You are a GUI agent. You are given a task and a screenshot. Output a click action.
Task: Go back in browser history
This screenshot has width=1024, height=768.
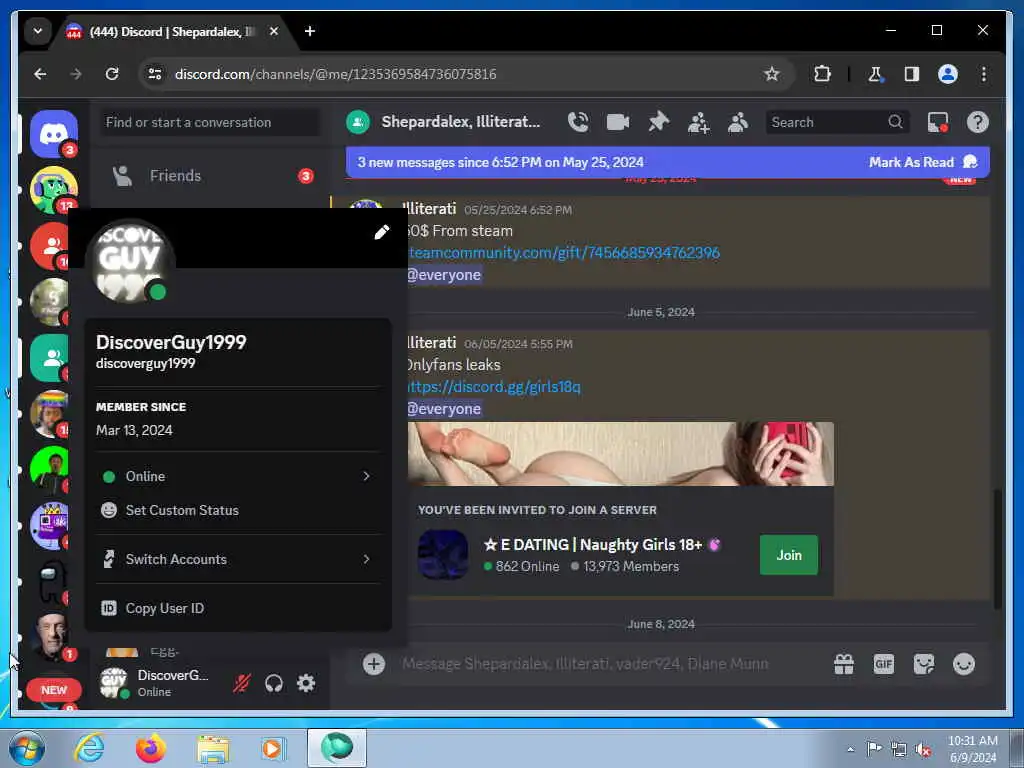click(40, 74)
